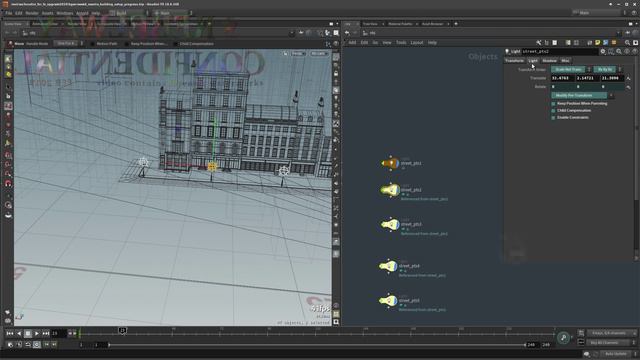Open parameter pane gear settings icon

coord(603,51)
